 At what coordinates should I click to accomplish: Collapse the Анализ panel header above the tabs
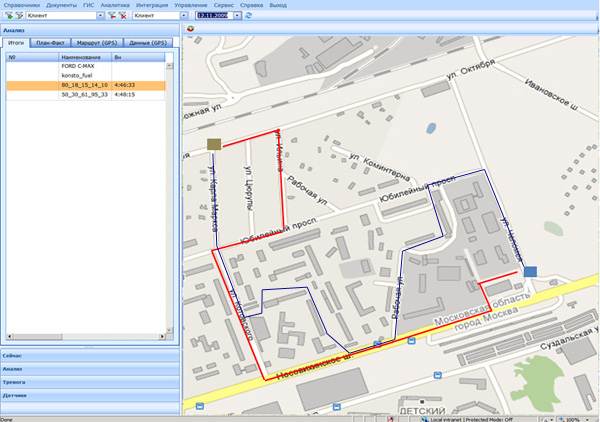tap(90, 30)
